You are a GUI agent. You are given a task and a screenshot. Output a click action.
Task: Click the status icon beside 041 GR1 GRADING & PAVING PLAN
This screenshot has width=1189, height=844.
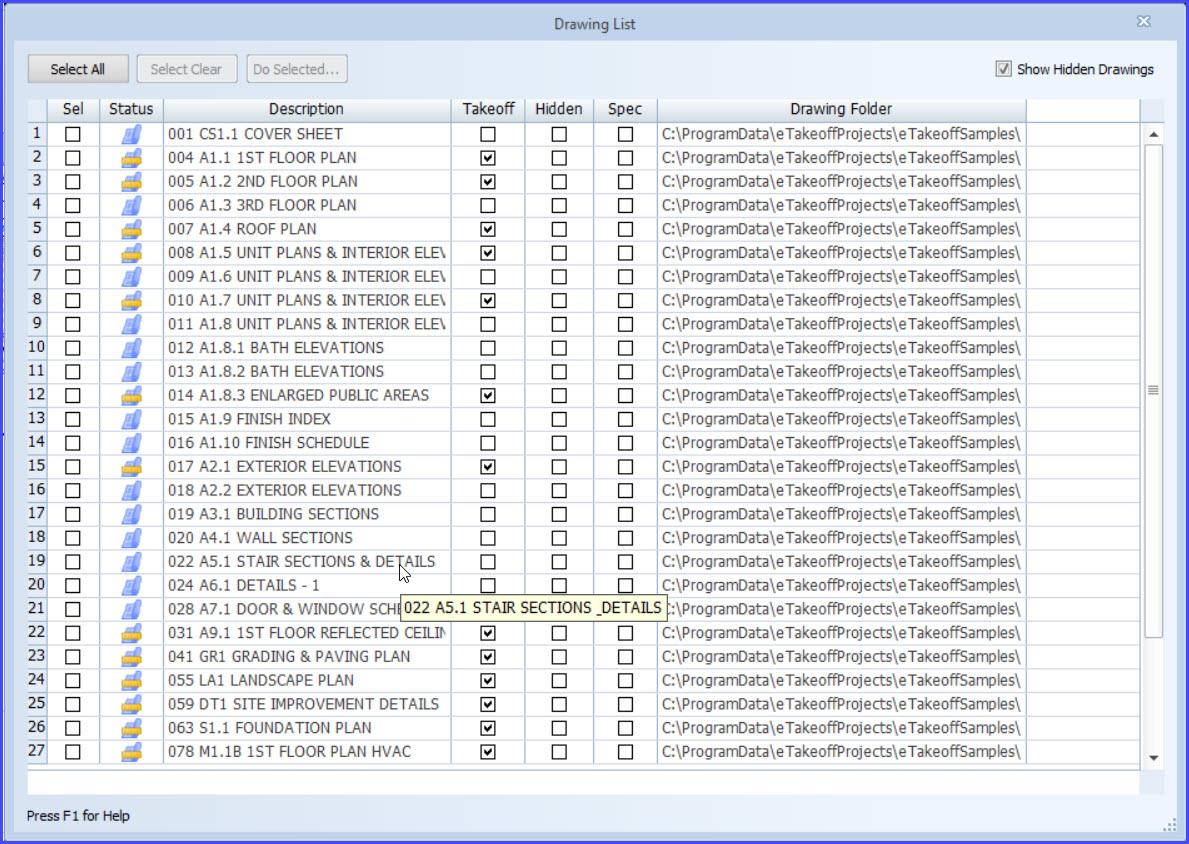tap(131, 657)
